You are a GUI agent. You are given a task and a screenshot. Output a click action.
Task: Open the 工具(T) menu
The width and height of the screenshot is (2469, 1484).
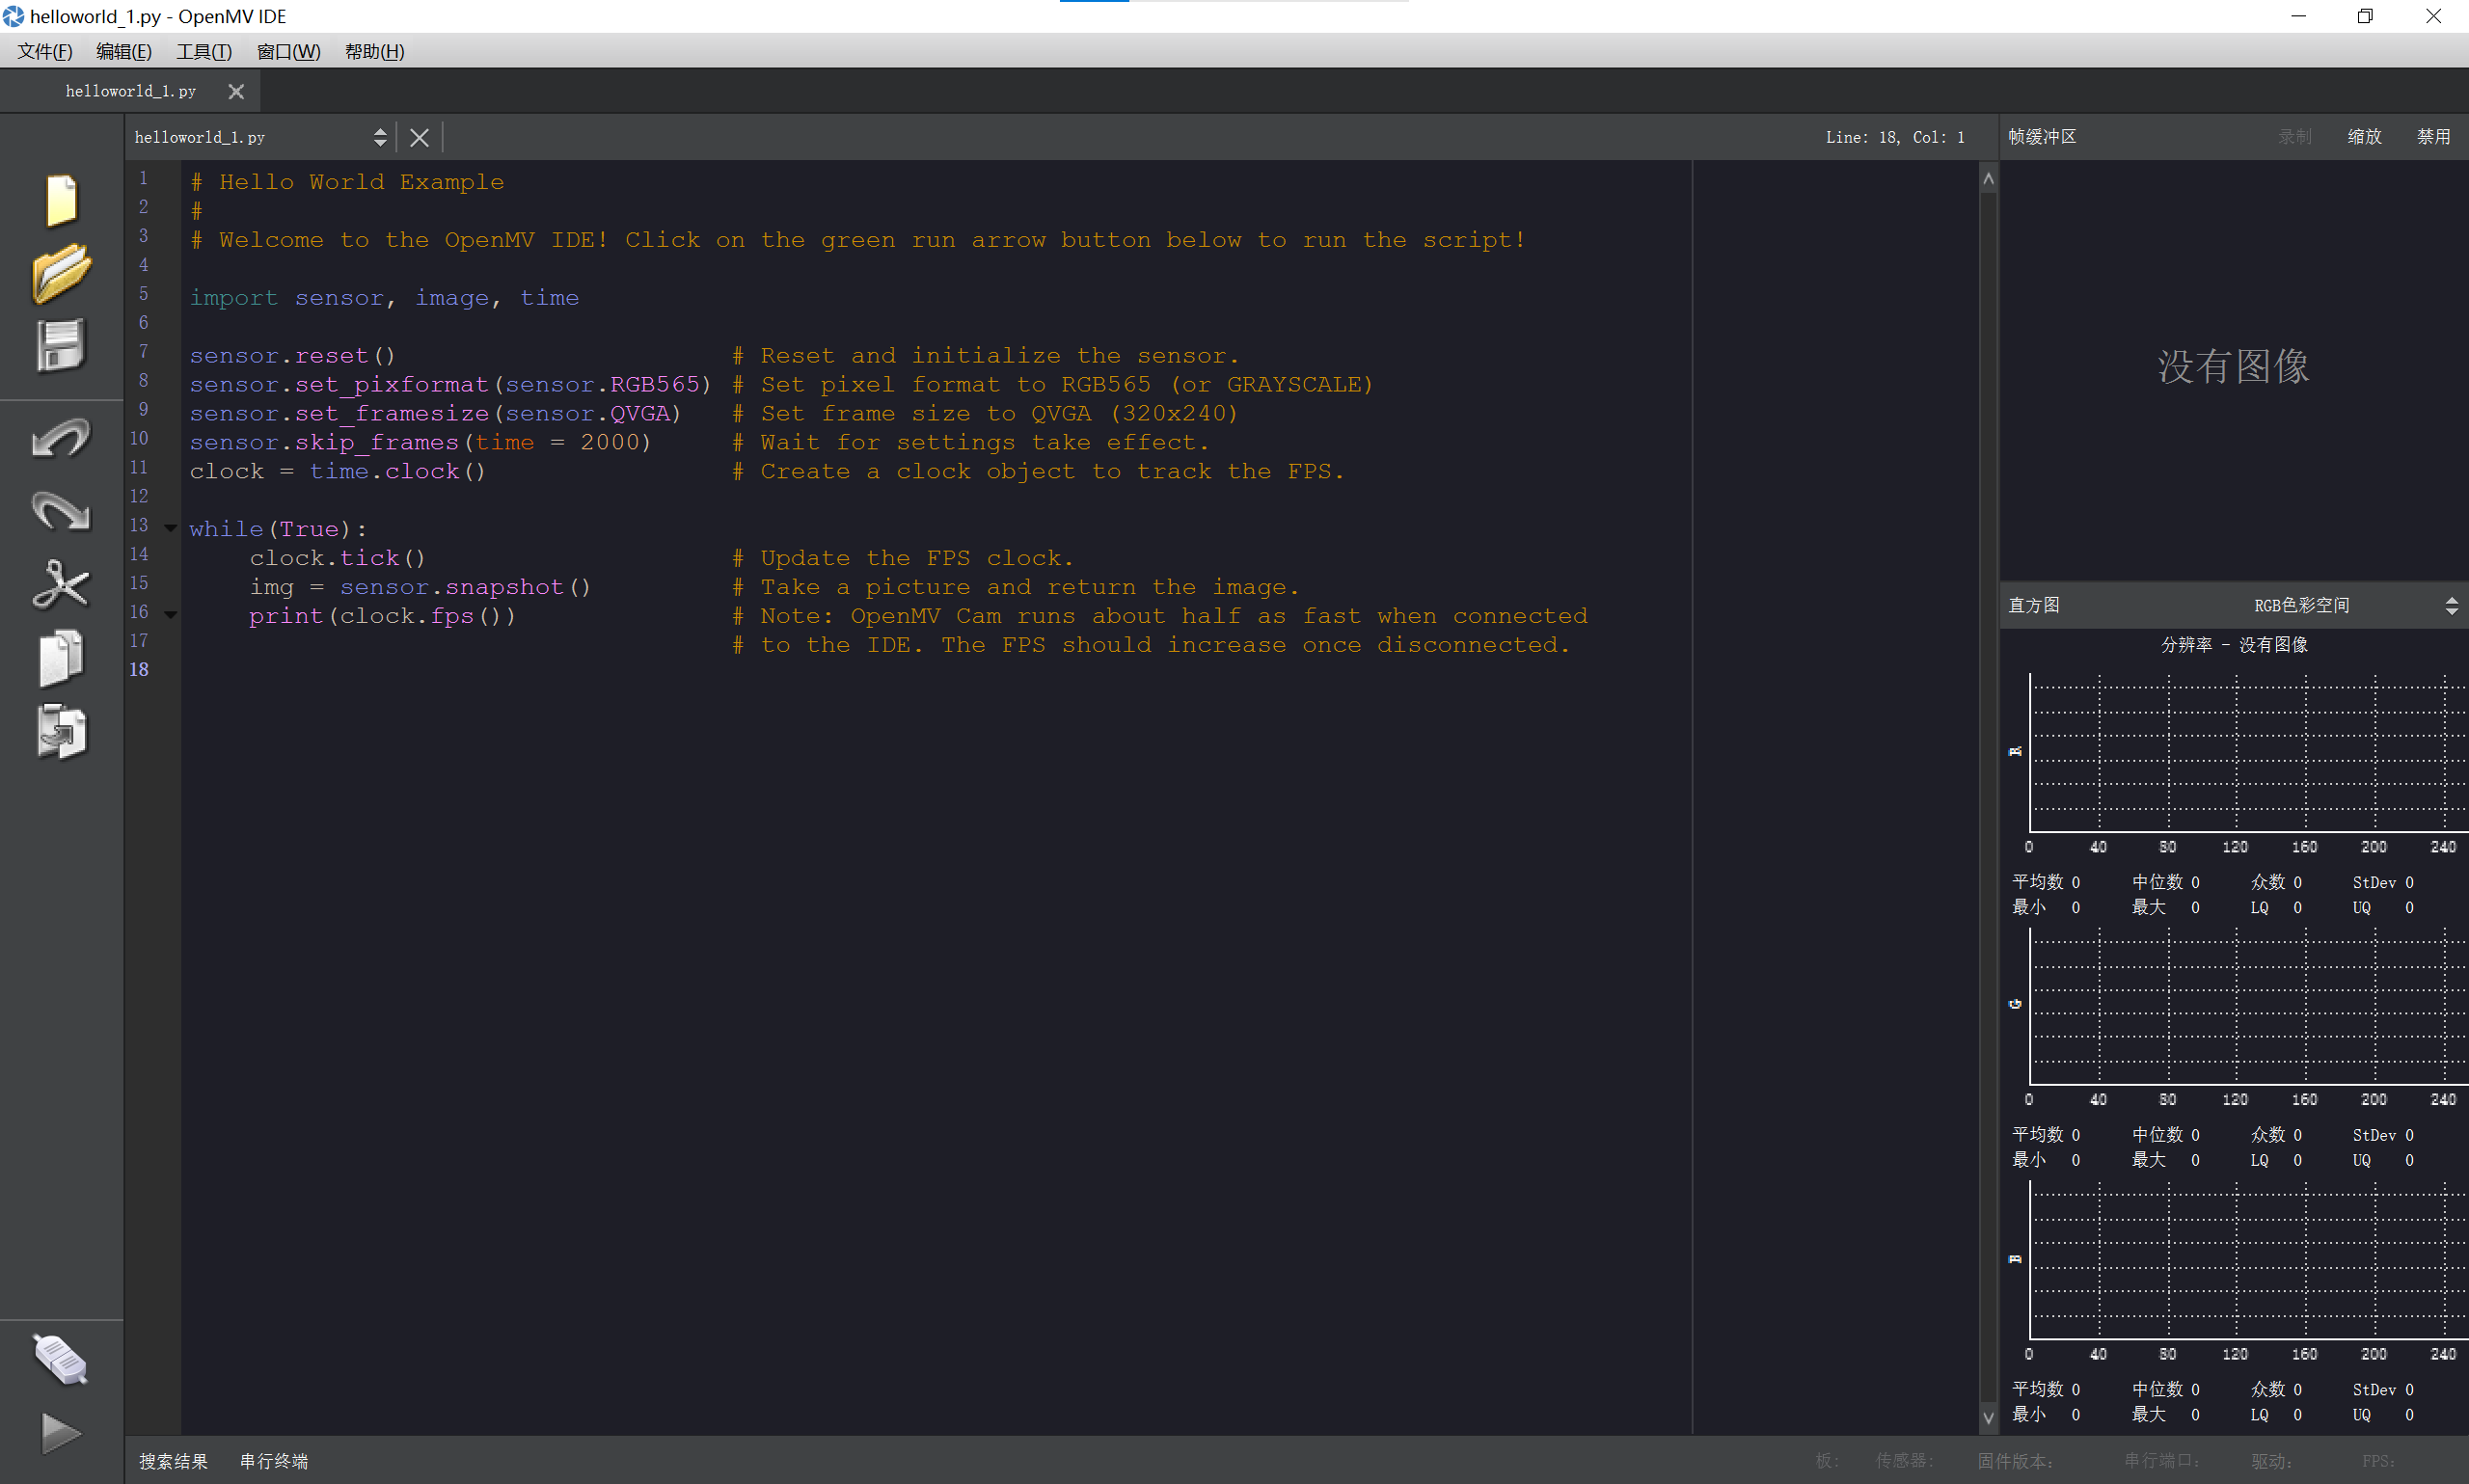(x=204, y=52)
